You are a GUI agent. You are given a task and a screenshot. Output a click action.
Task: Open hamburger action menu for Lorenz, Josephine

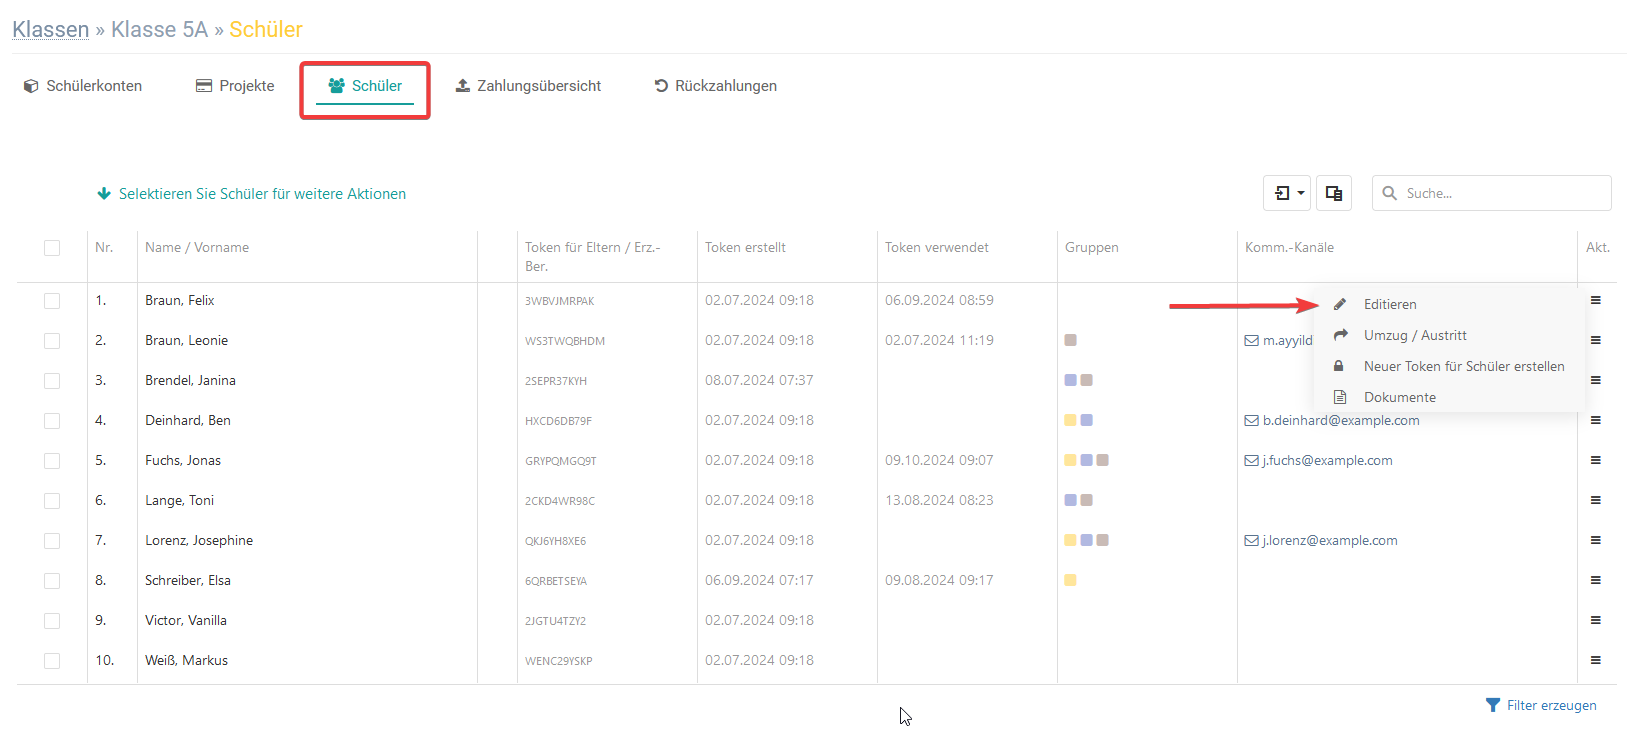tap(1596, 540)
